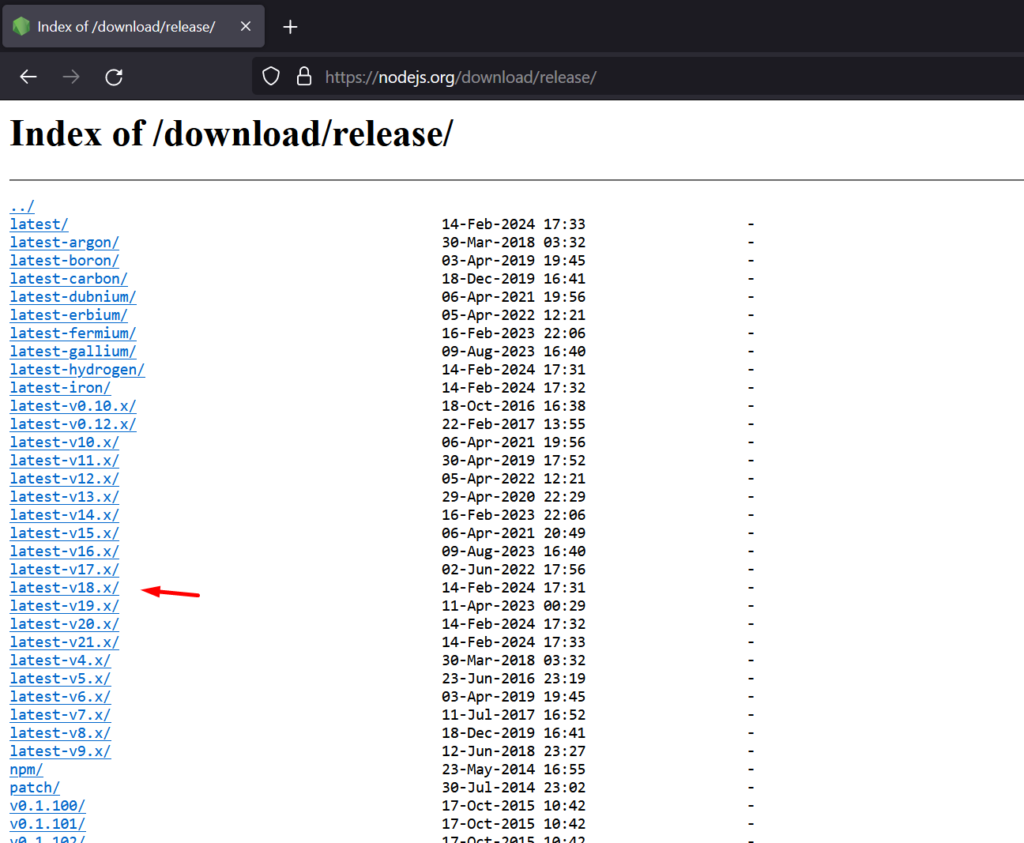Image resolution: width=1024 pixels, height=843 pixels.
Task: Open the latest-v21.x/ link
Action: click(65, 643)
